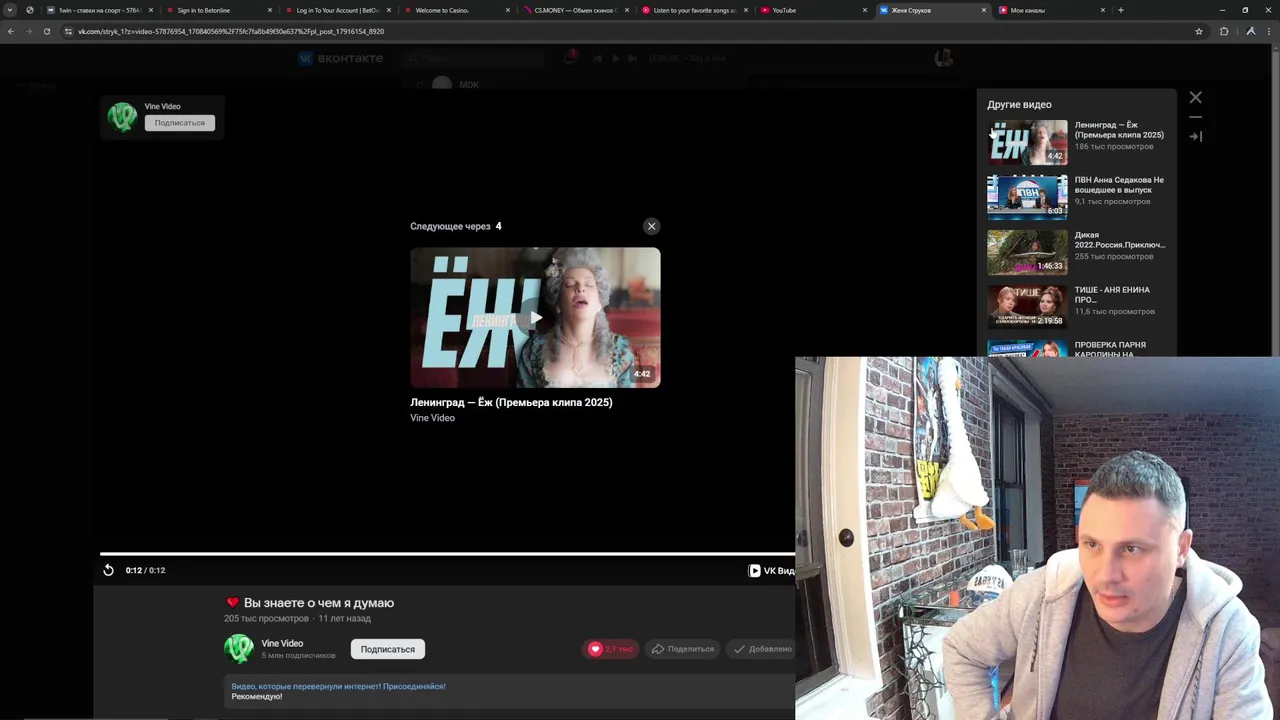This screenshot has height=720, width=1280.
Task: Open Vine Video channel name under the title
Action: coord(282,643)
